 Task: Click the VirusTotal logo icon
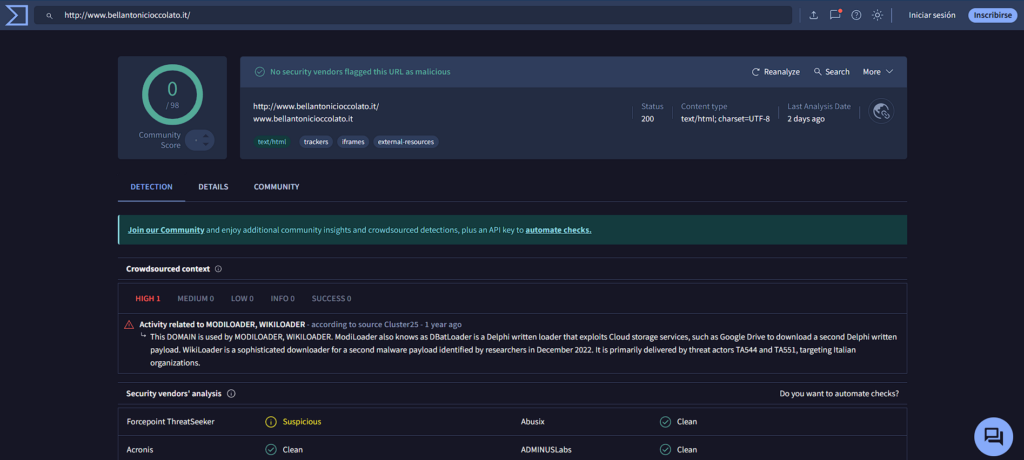(x=16, y=15)
